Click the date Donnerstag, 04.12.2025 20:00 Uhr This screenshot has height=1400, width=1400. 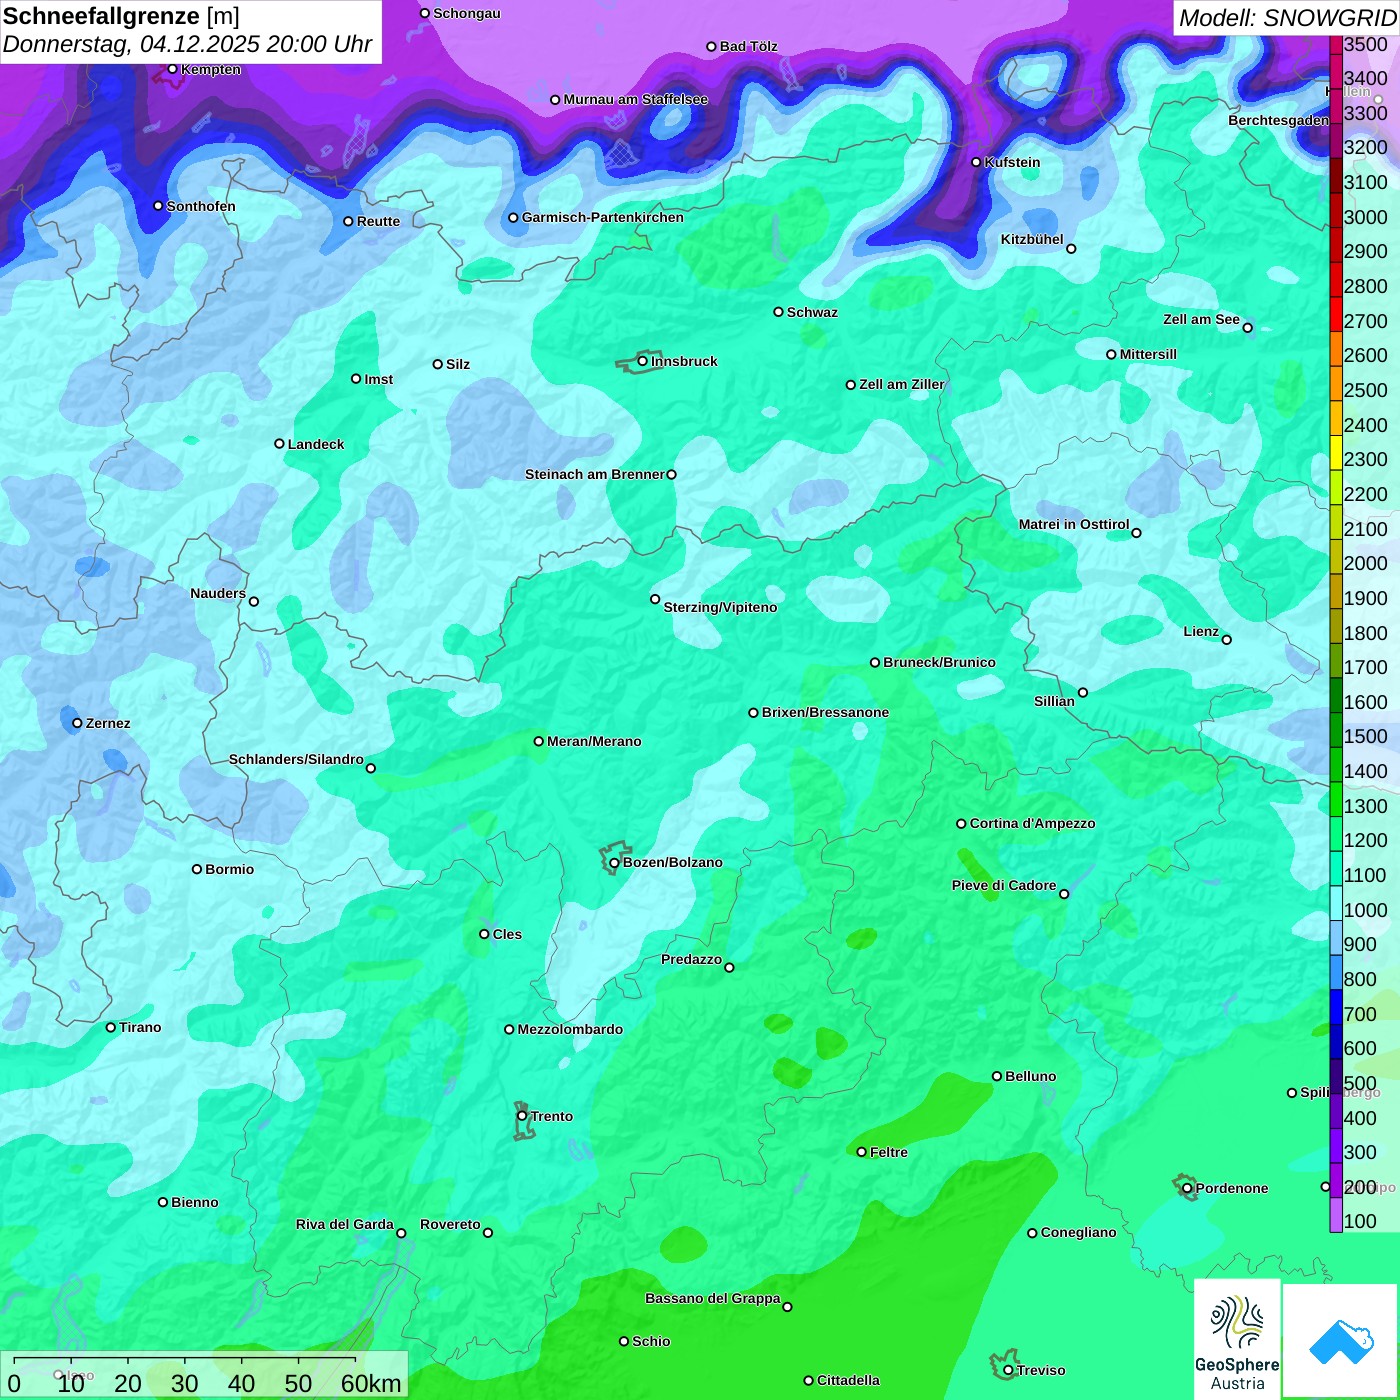[x=187, y=45]
